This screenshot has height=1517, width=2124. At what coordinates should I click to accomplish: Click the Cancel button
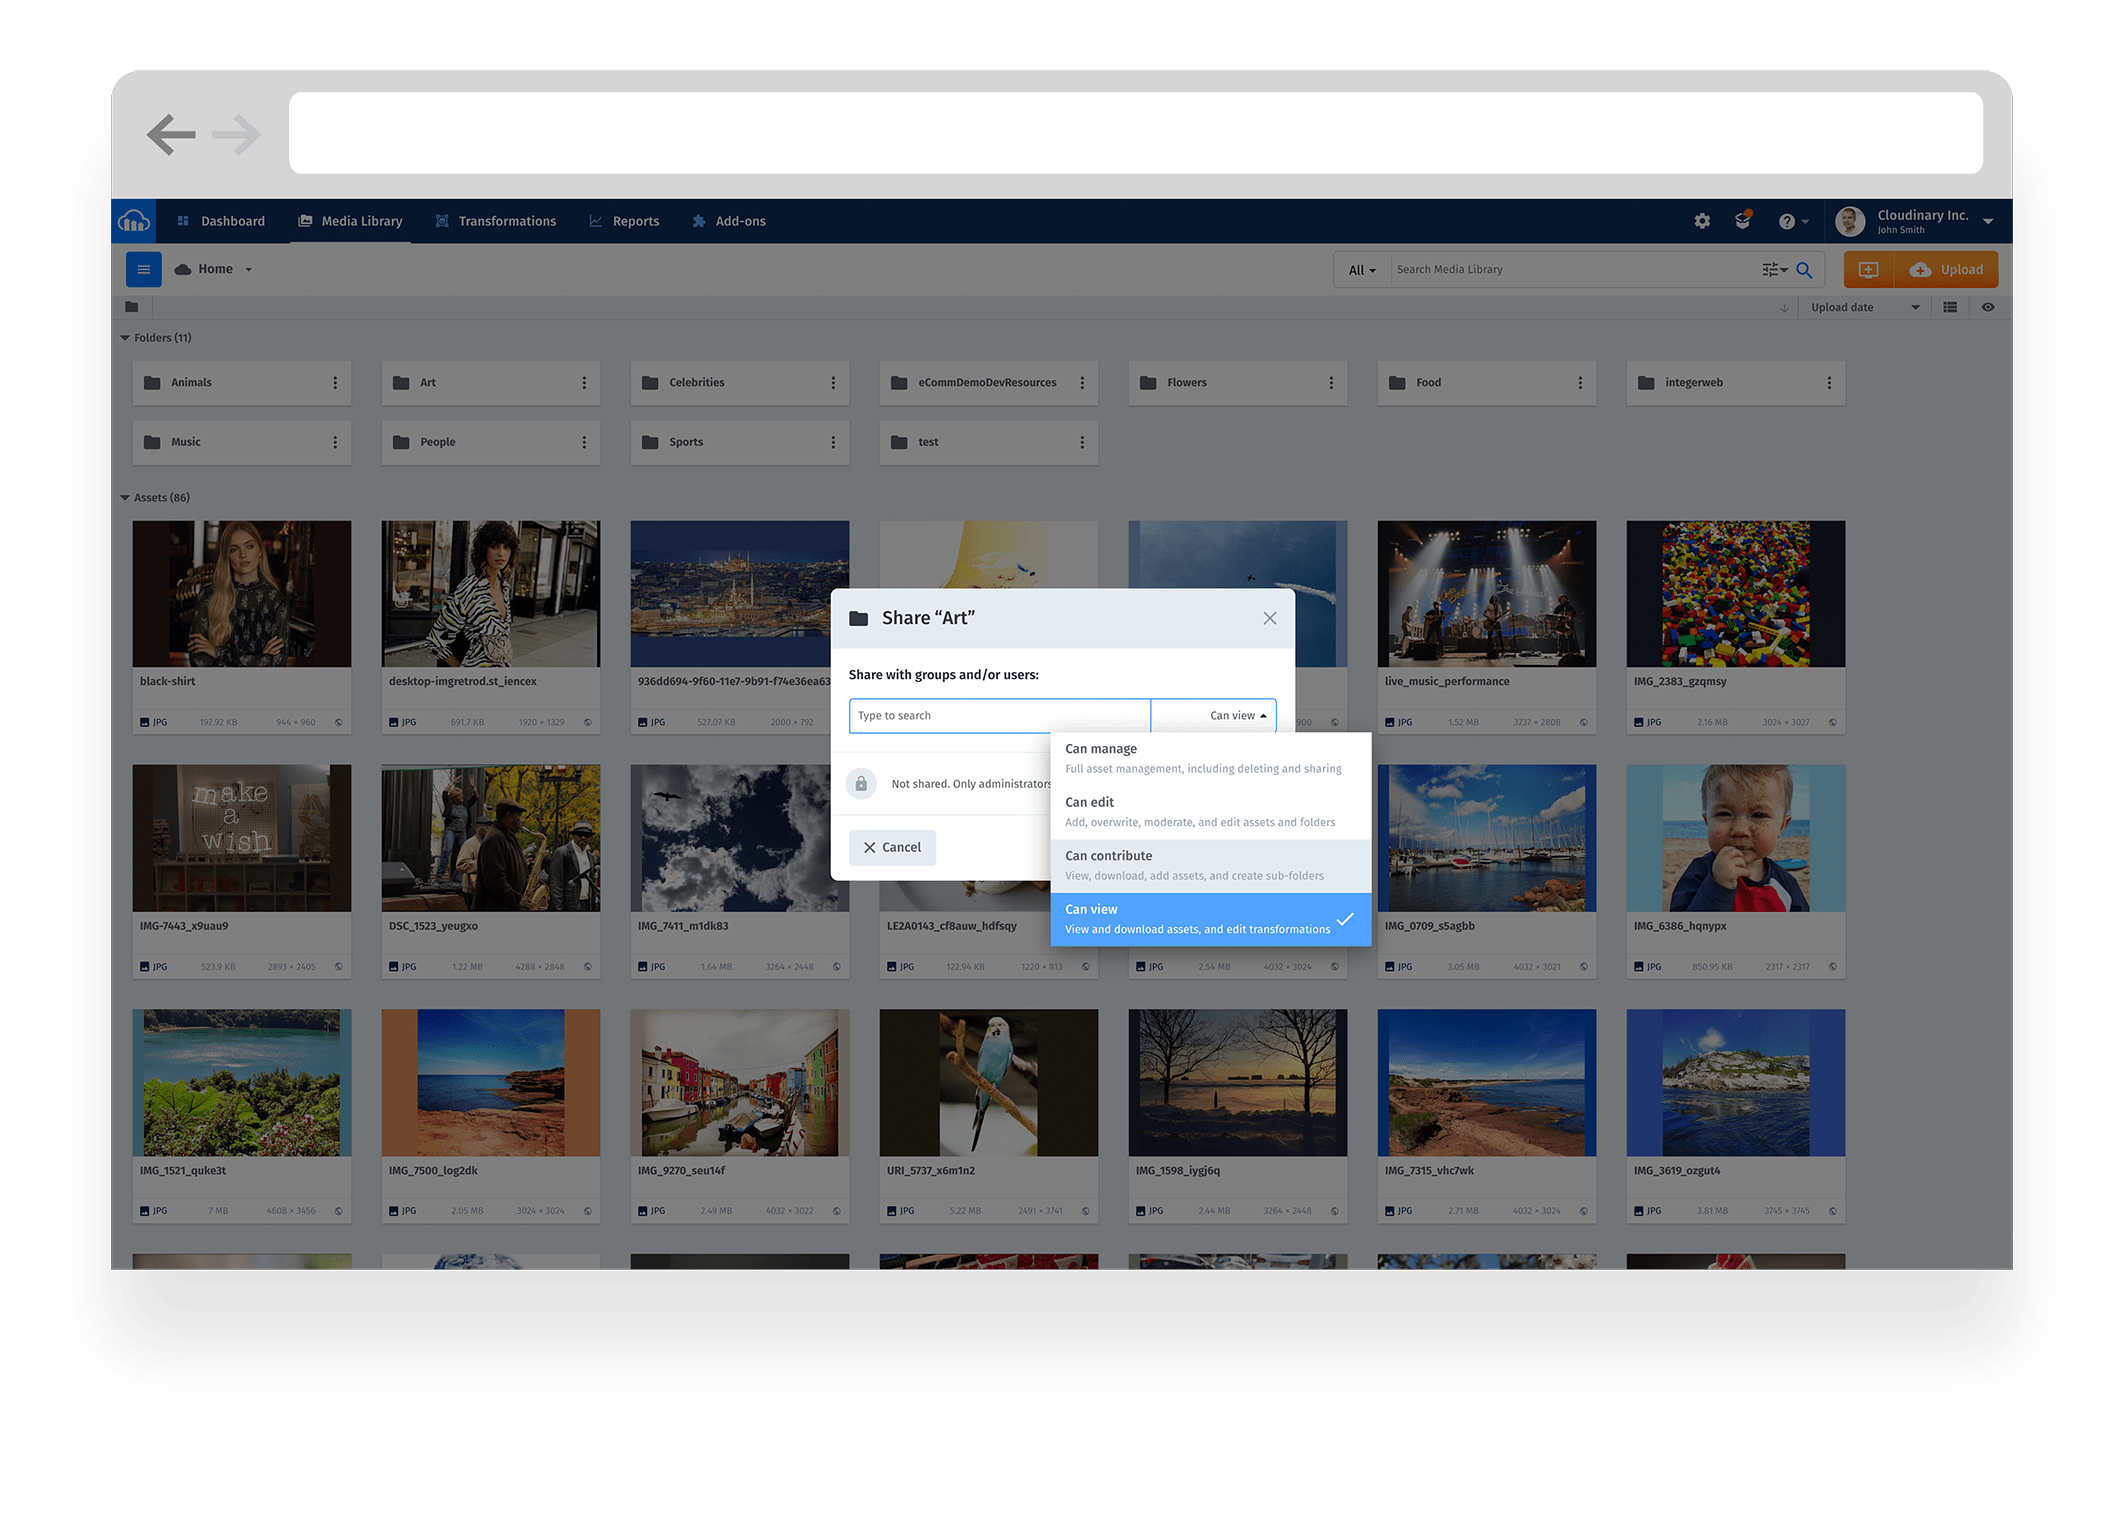coord(892,848)
